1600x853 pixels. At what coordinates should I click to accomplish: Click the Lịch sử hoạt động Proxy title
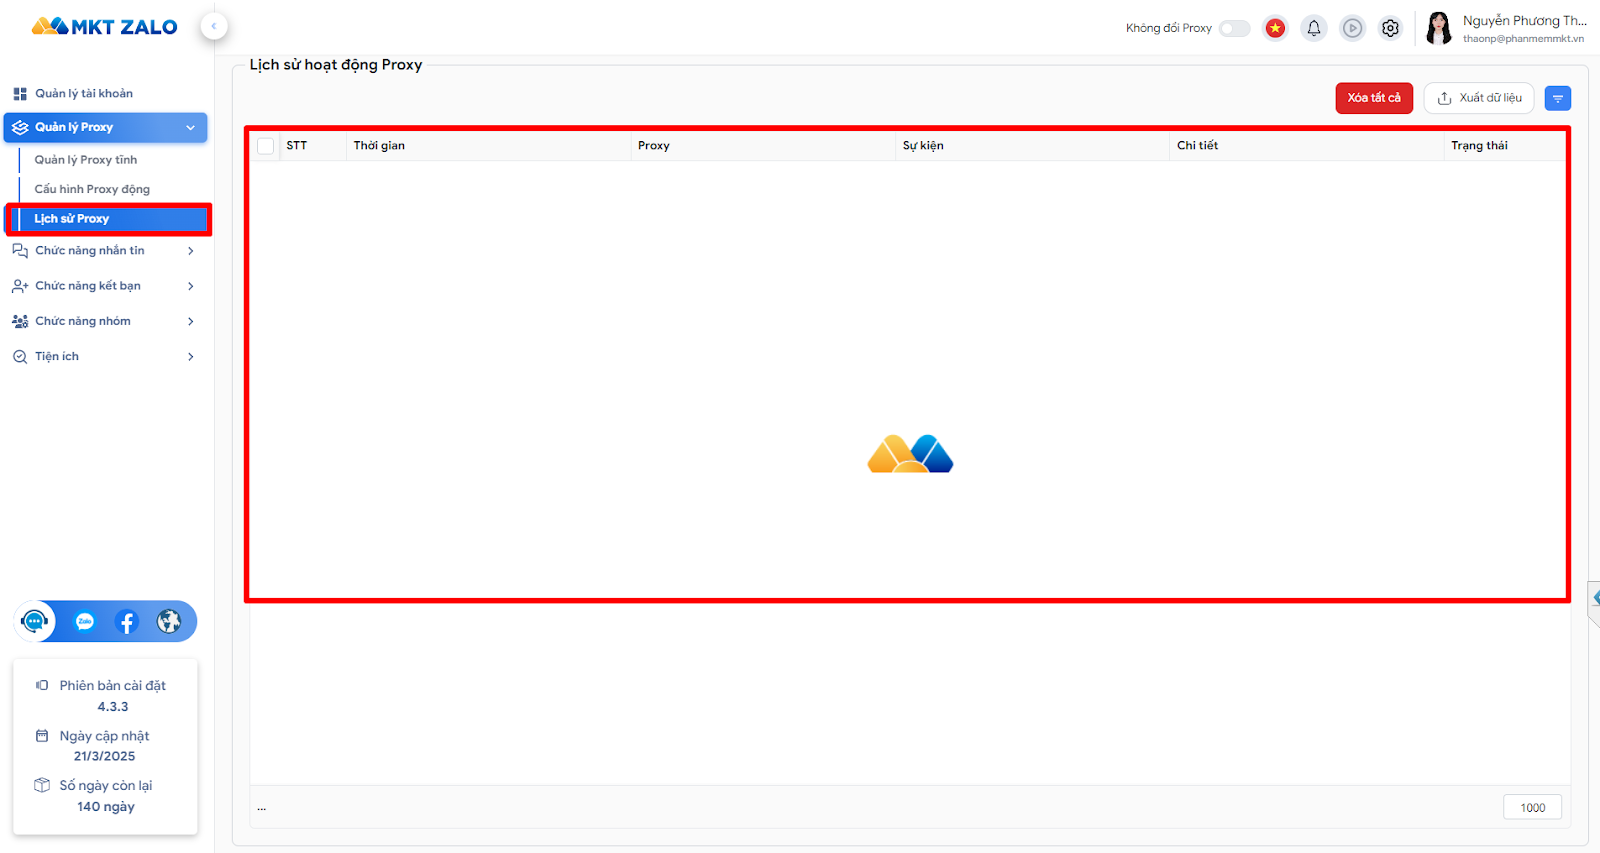point(336,65)
